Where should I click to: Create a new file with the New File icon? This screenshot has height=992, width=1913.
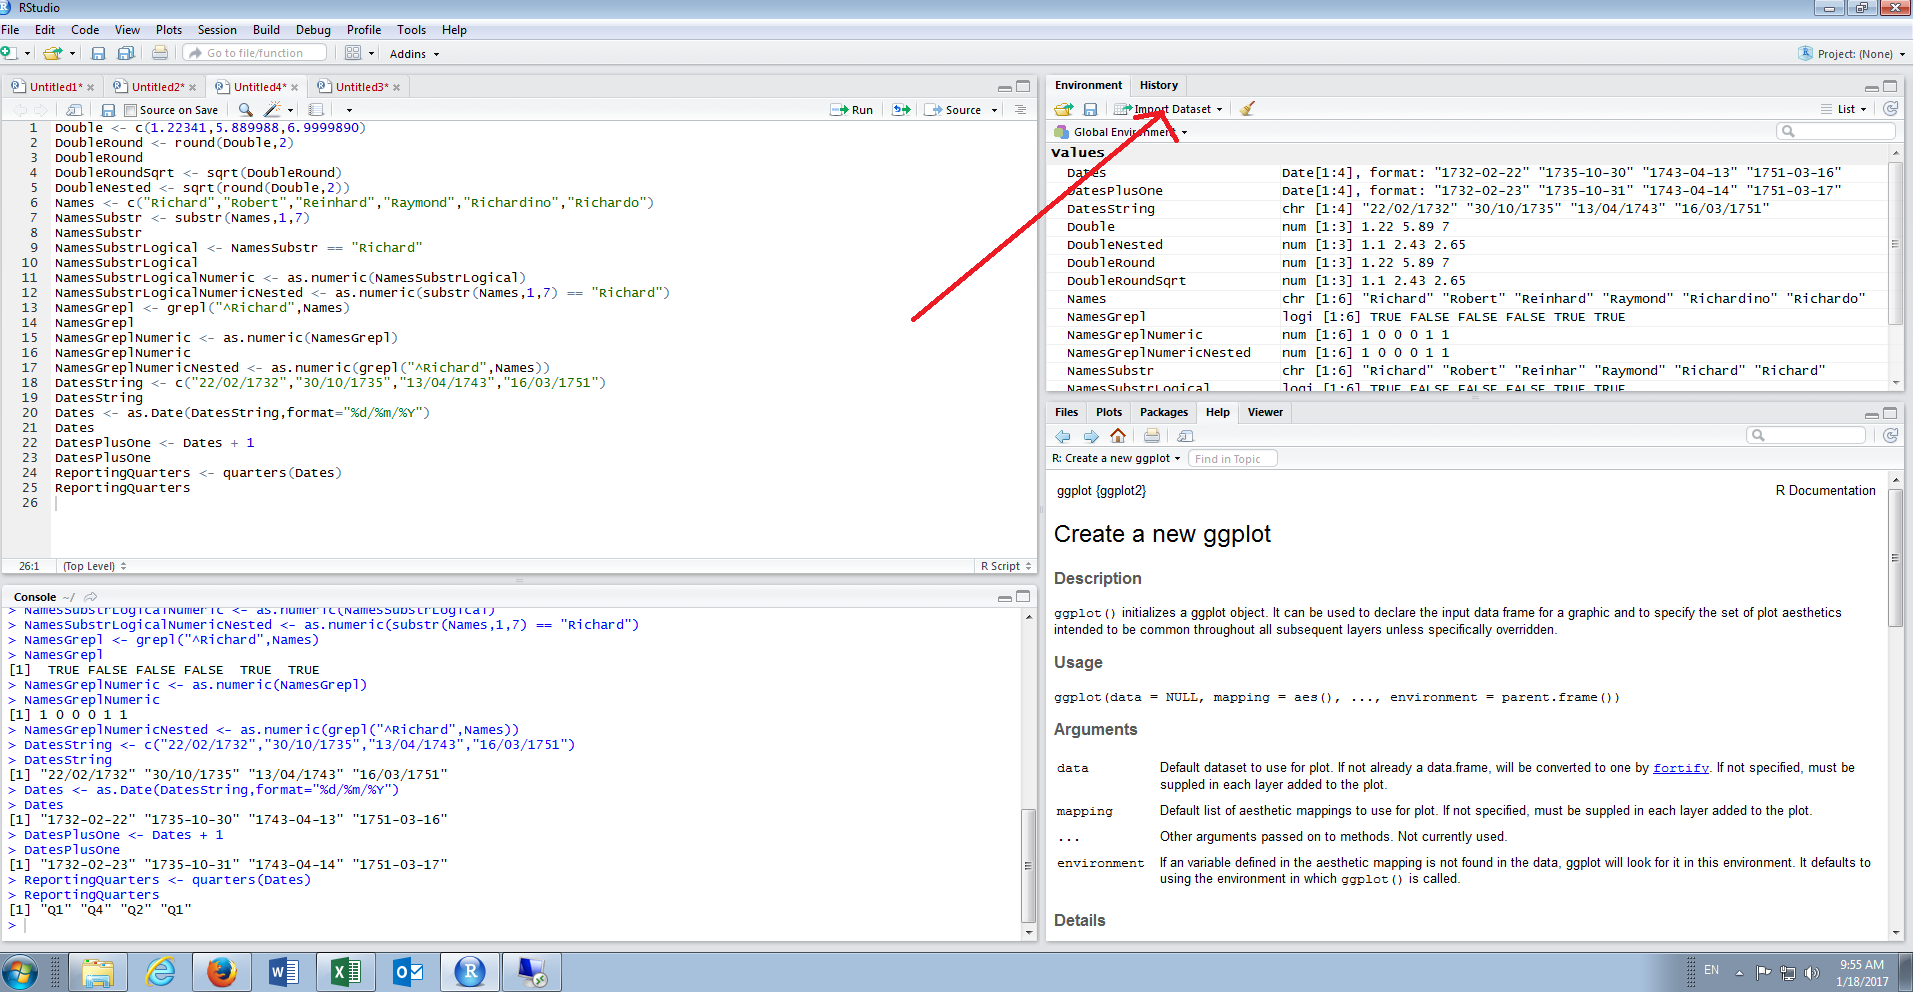pos(9,53)
